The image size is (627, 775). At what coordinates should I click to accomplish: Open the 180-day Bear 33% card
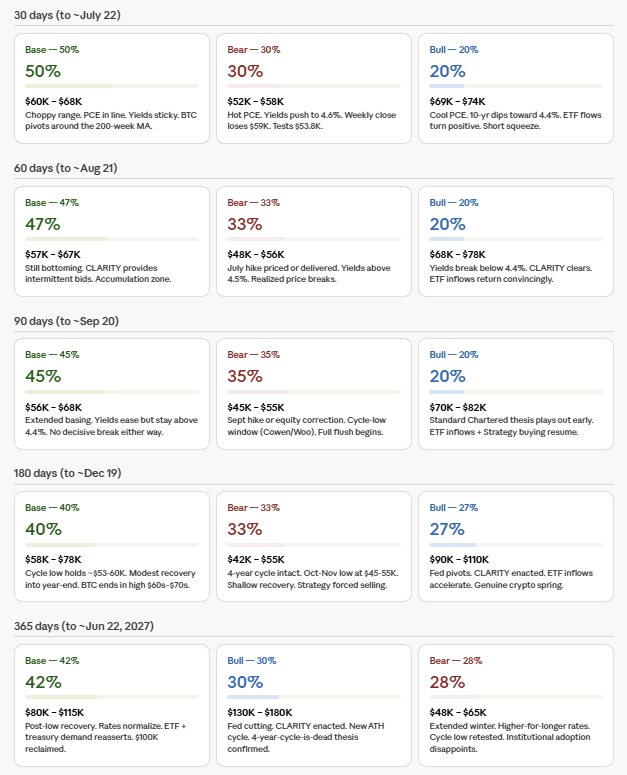(x=314, y=547)
